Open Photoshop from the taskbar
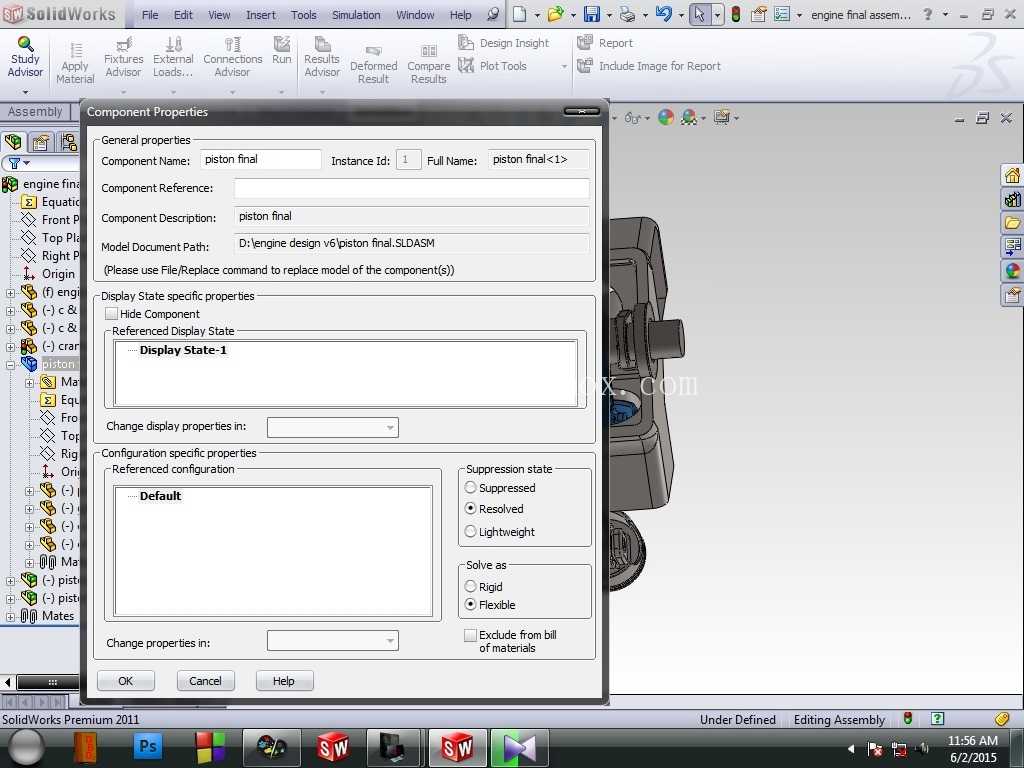Screen dimensions: 1024x768 point(148,747)
